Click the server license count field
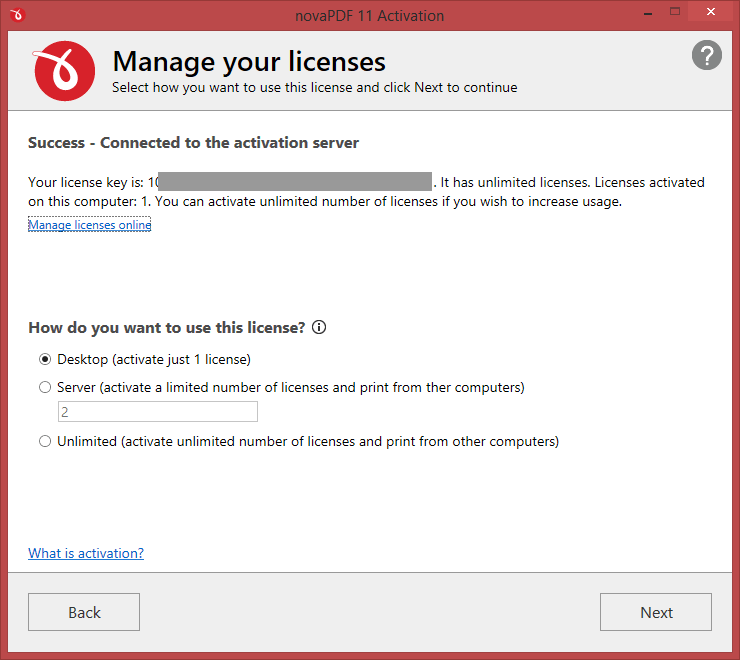 point(158,412)
